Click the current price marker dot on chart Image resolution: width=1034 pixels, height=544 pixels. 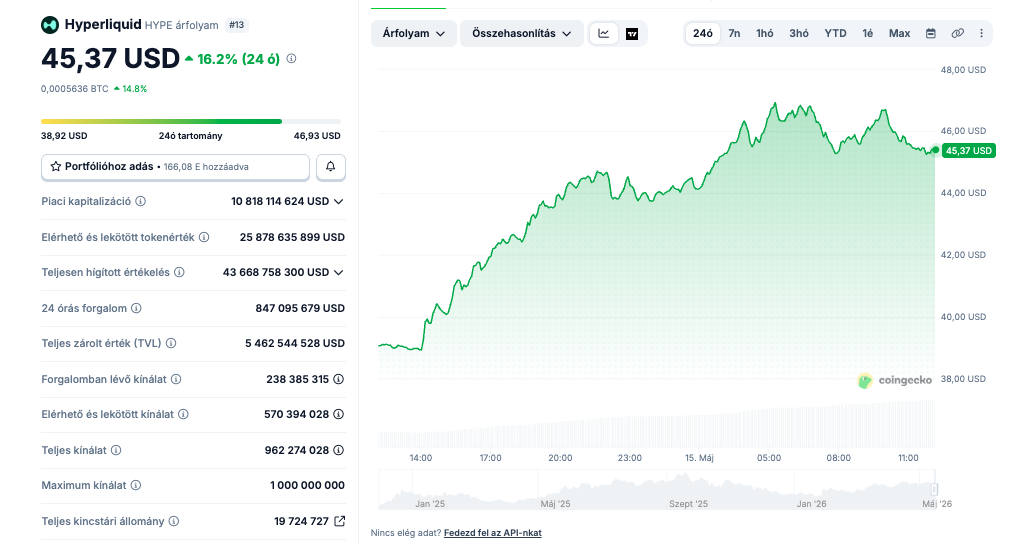[x=935, y=150]
